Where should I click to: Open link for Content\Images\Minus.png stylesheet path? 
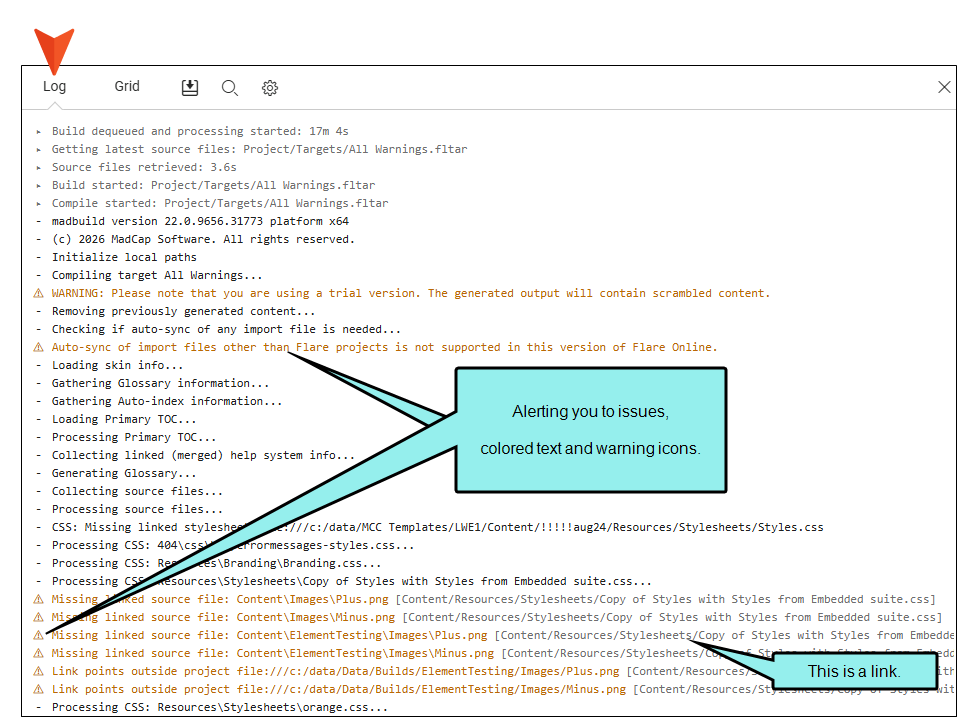[x=672, y=618]
